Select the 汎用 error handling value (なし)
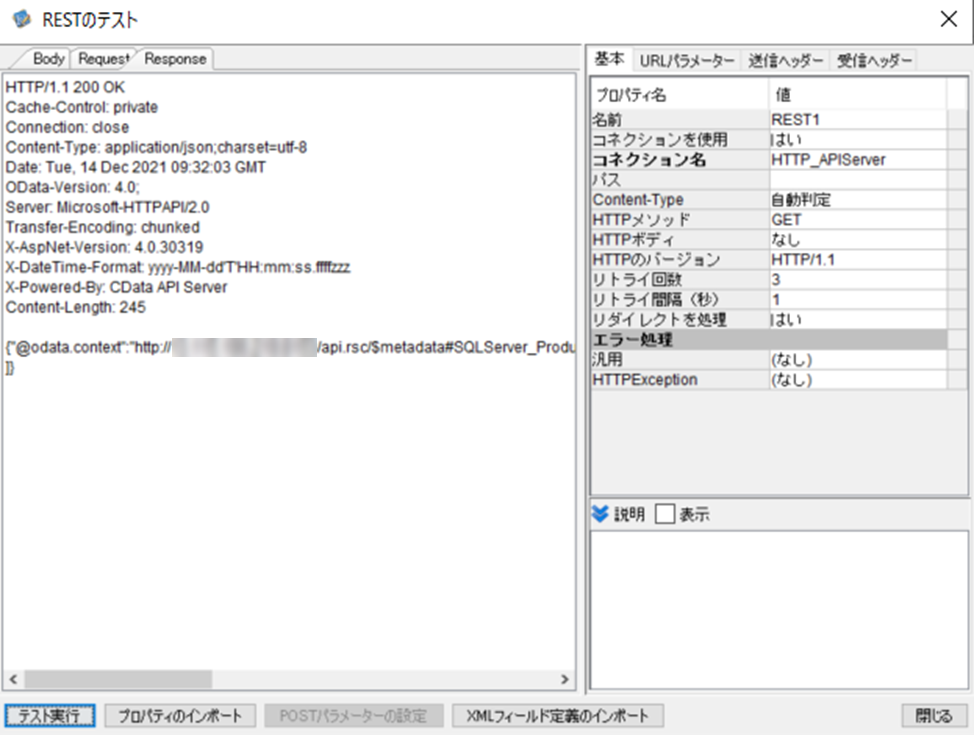974x735 pixels. [x=858, y=359]
